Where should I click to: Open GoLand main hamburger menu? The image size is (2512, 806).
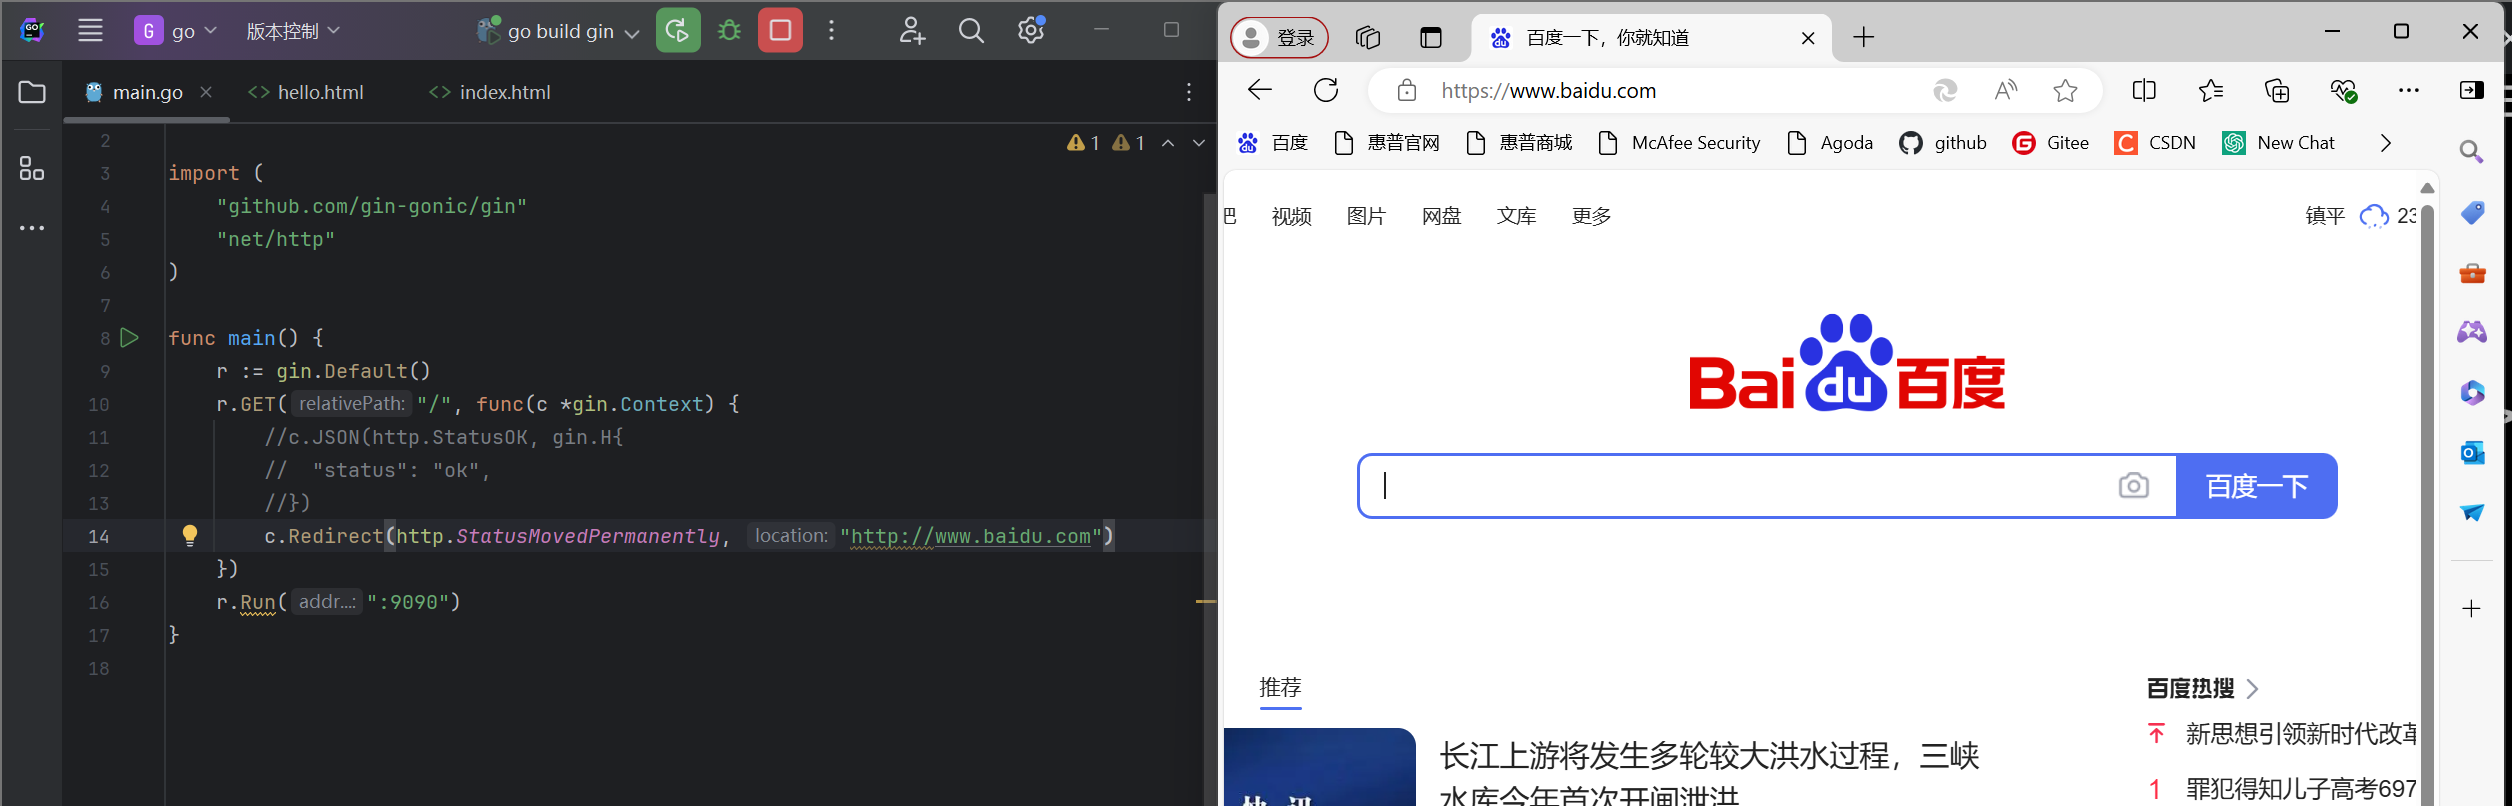coord(90,31)
